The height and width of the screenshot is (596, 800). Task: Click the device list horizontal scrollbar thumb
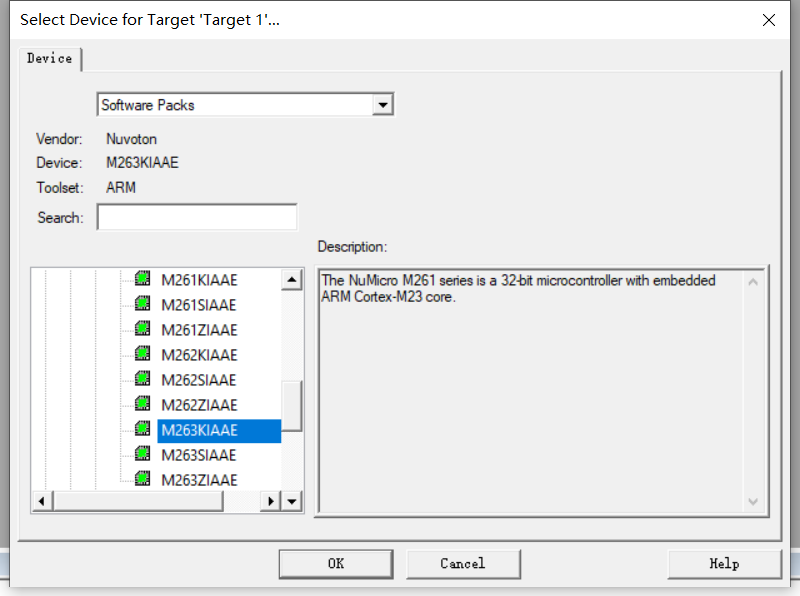coord(138,502)
